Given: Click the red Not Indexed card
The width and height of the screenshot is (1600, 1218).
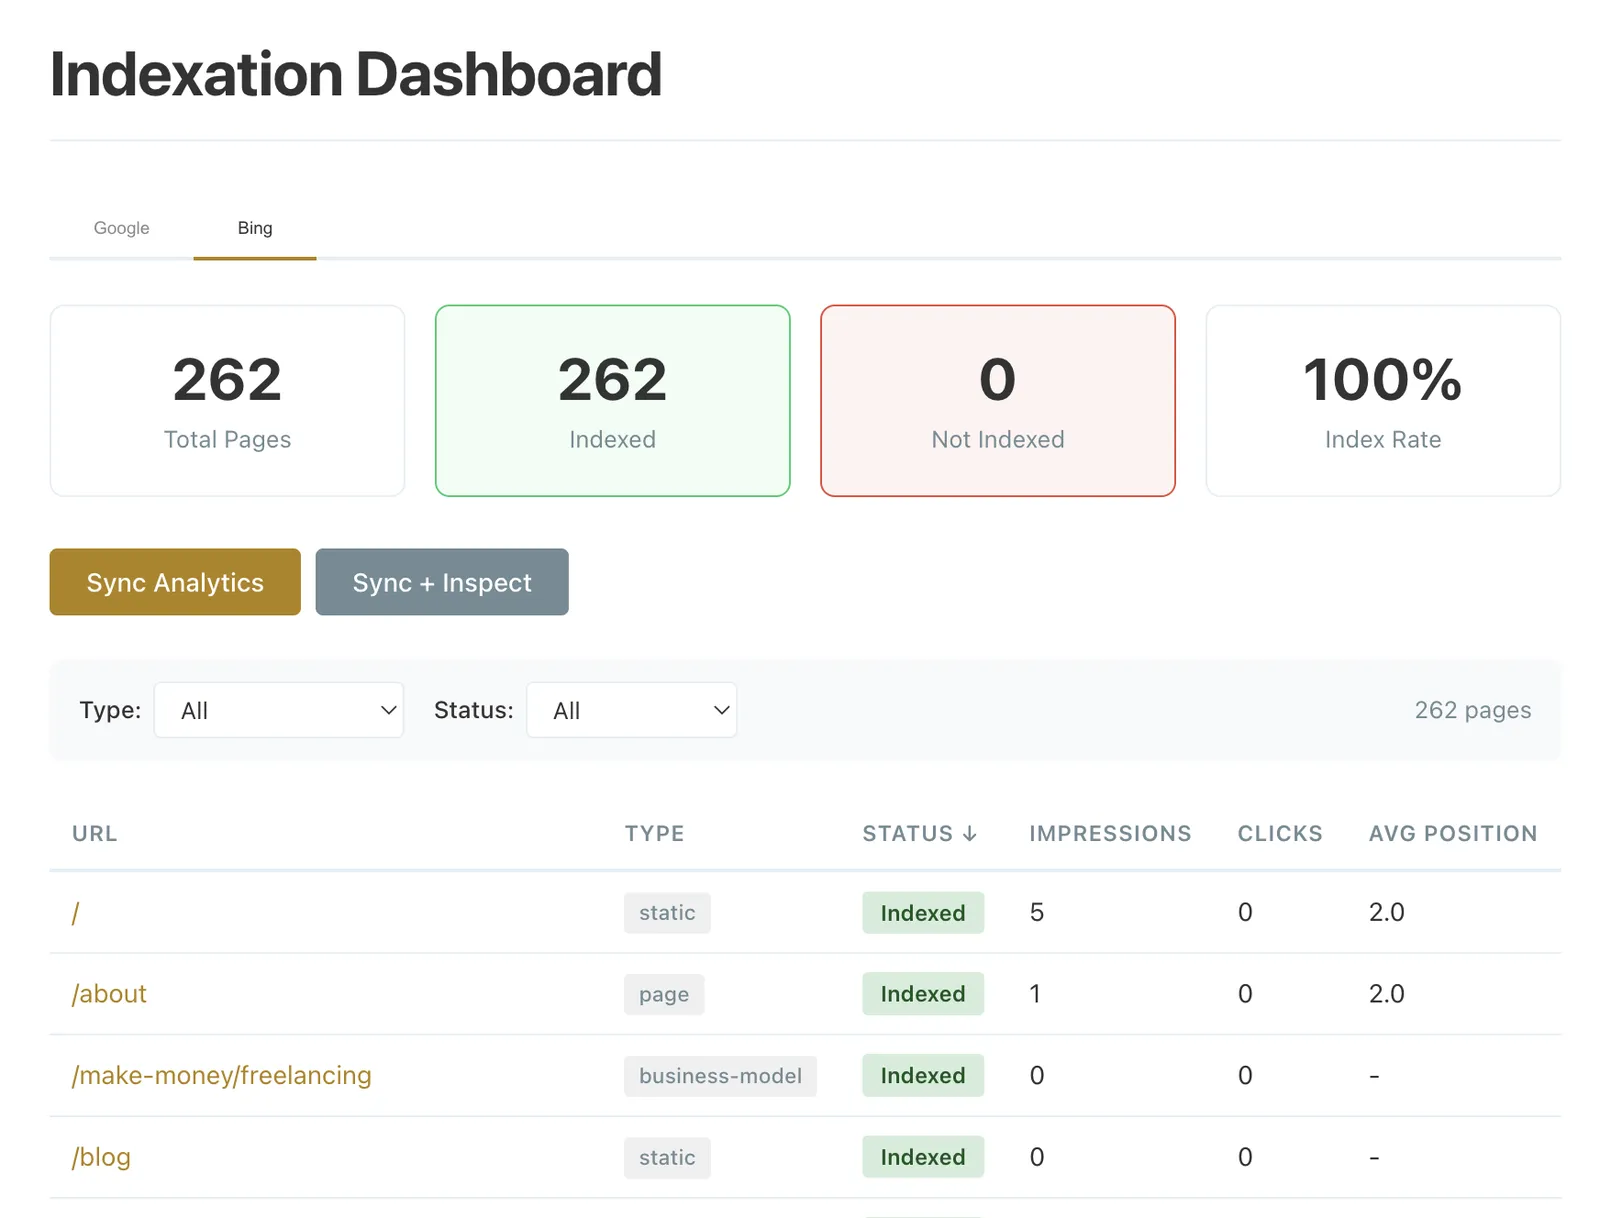Looking at the screenshot, I should (x=997, y=401).
